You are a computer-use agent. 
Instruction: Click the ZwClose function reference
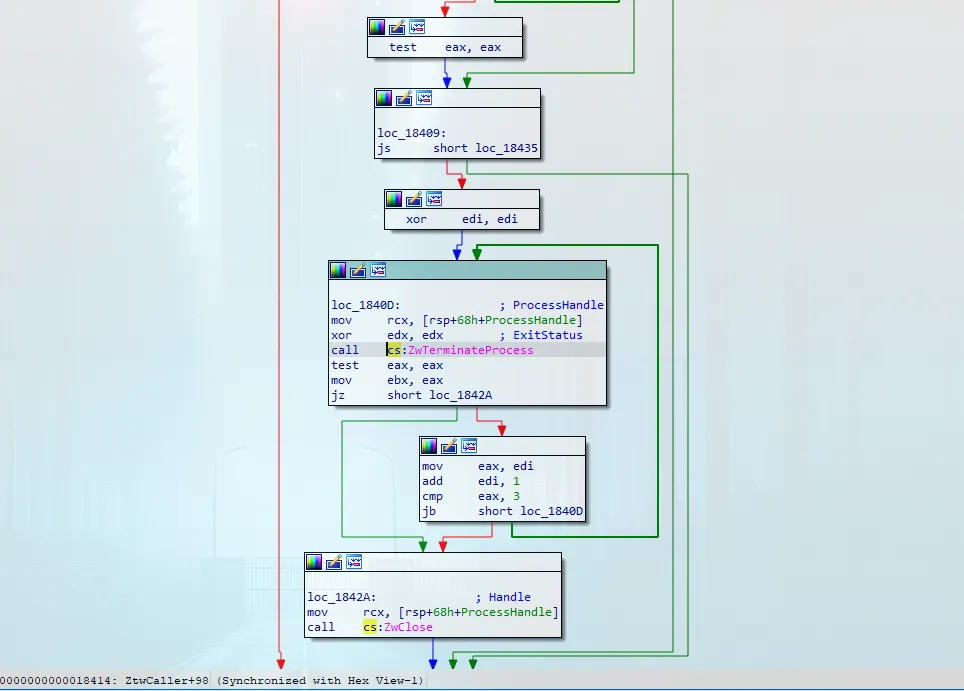coord(408,627)
